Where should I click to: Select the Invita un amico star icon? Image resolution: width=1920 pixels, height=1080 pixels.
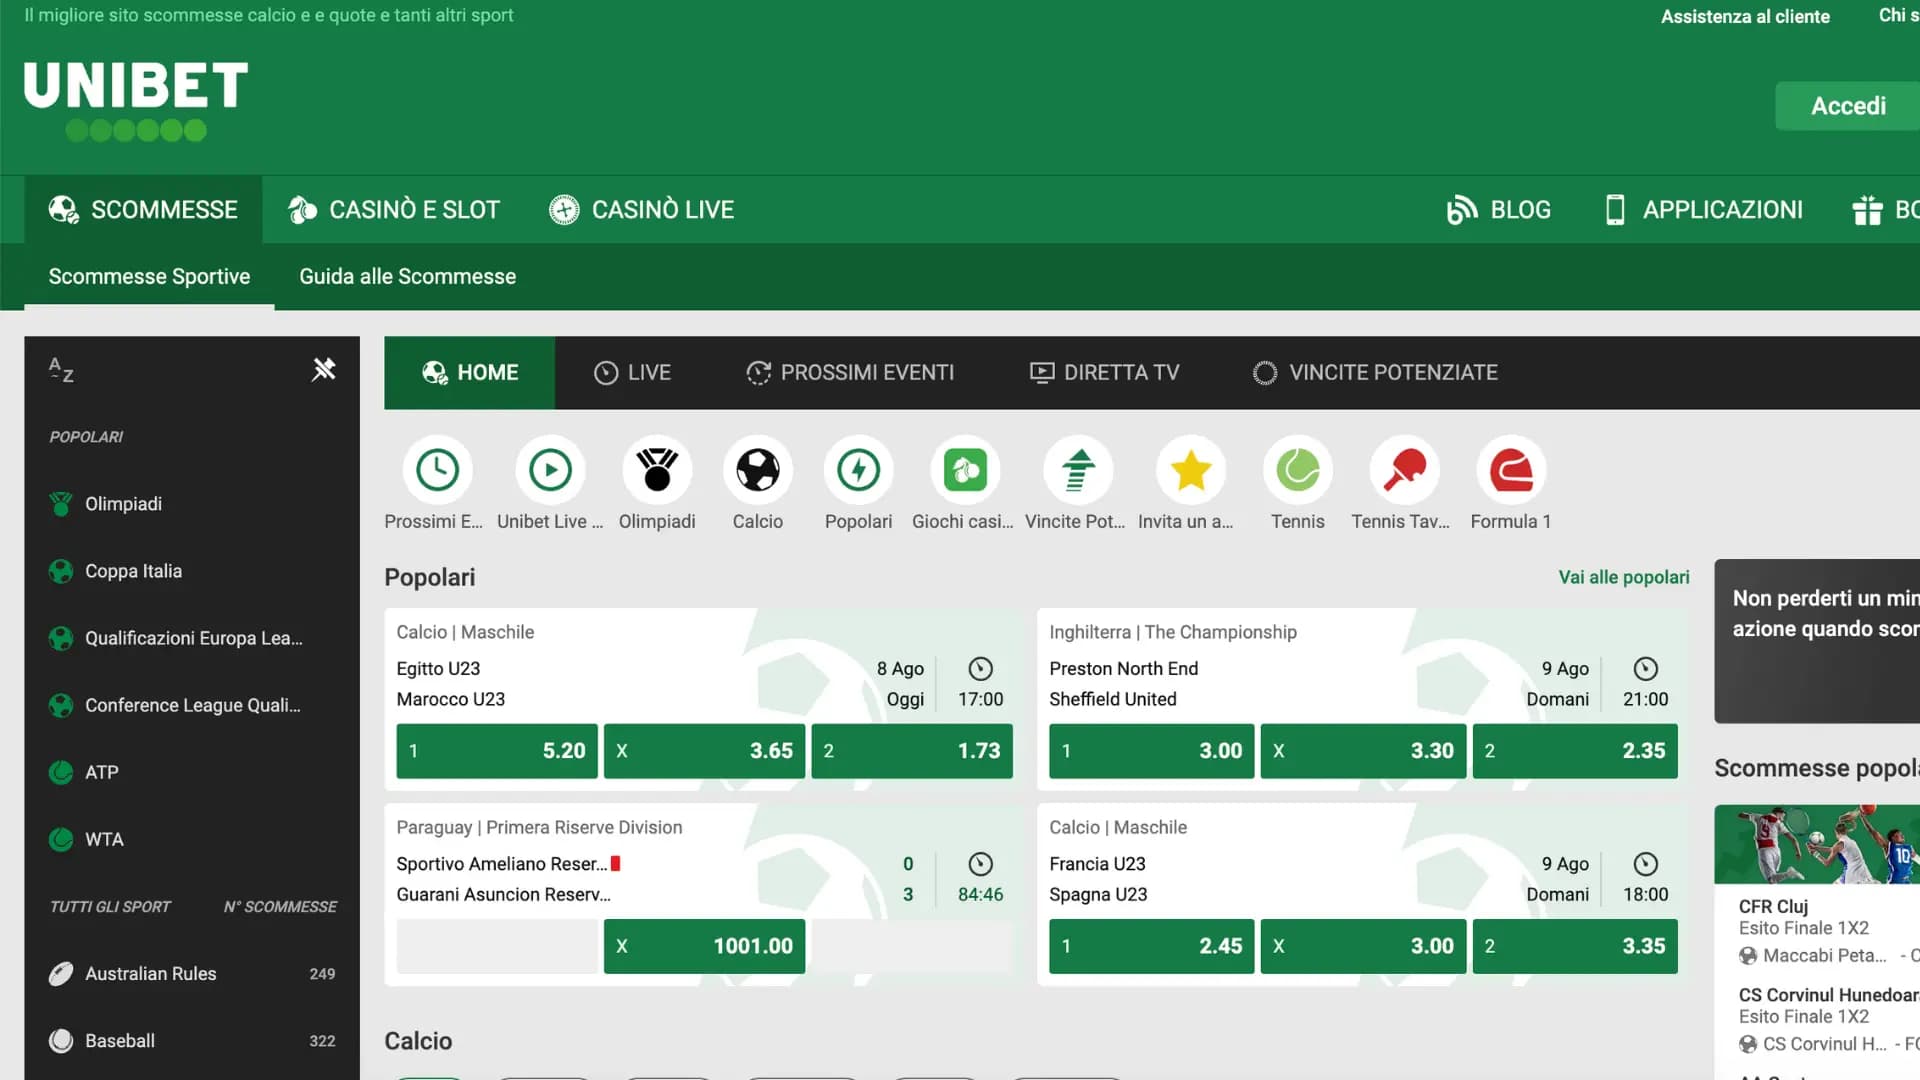pyautogui.click(x=1190, y=470)
